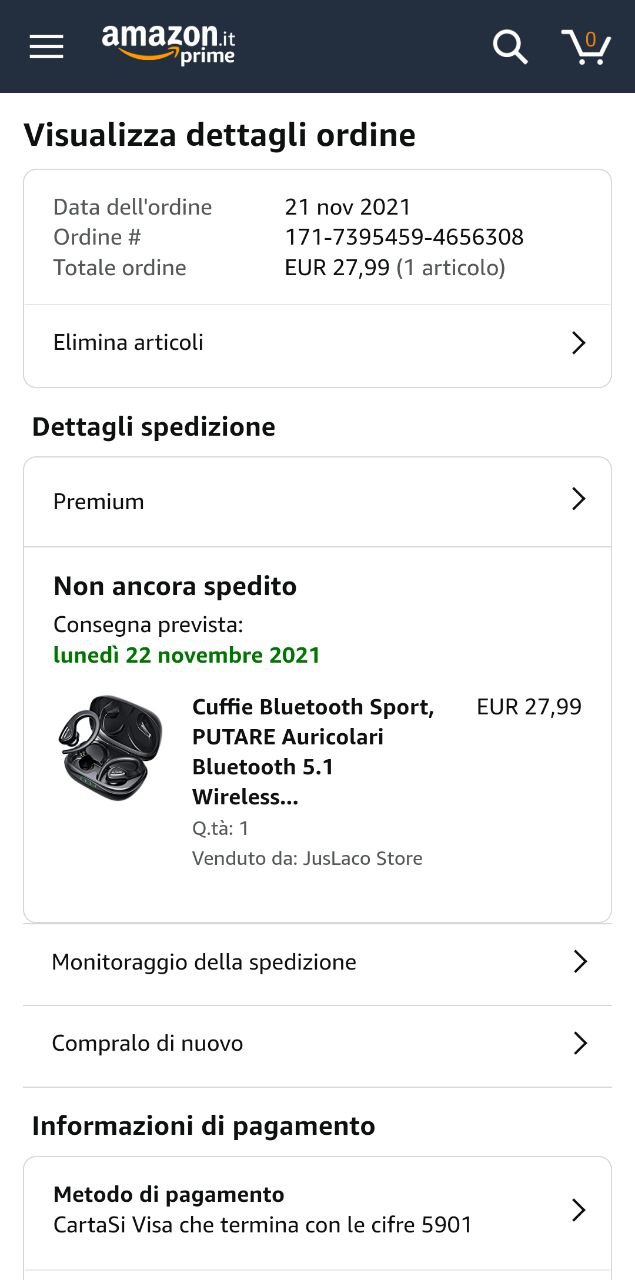
Task: Tap the Metodo di pagamento chevron
Action: 578,1210
